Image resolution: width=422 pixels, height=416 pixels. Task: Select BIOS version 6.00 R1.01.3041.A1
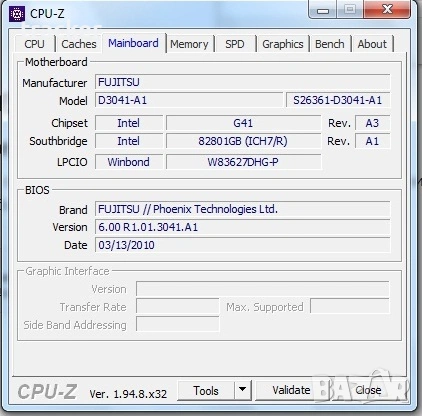pyautogui.click(x=242, y=227)
